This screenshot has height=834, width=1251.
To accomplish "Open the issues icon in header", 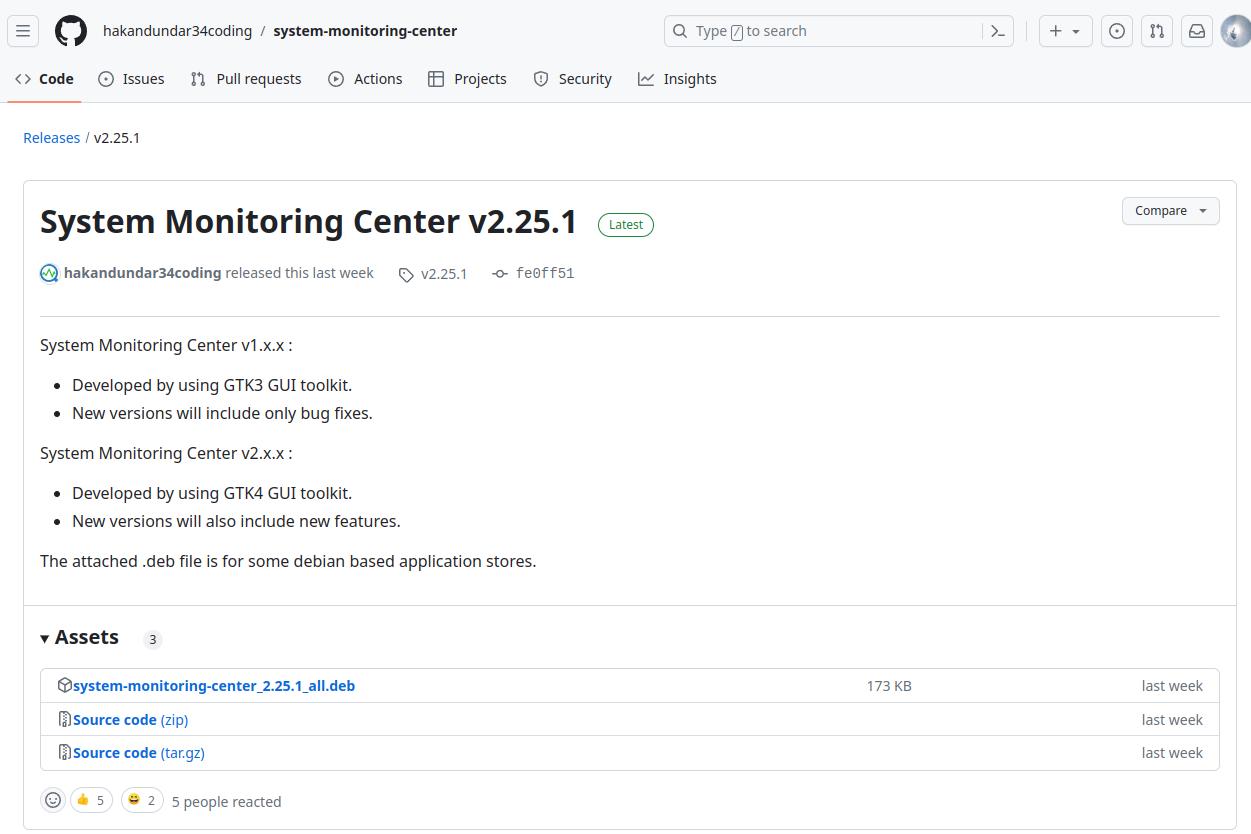I will click(x=1117, y=31).
